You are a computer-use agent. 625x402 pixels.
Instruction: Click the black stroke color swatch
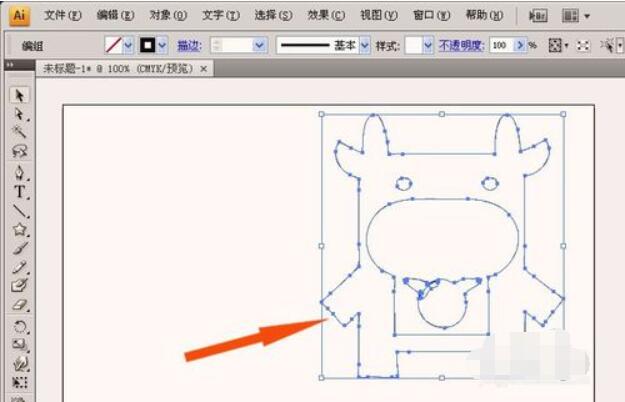click(147, 45)
